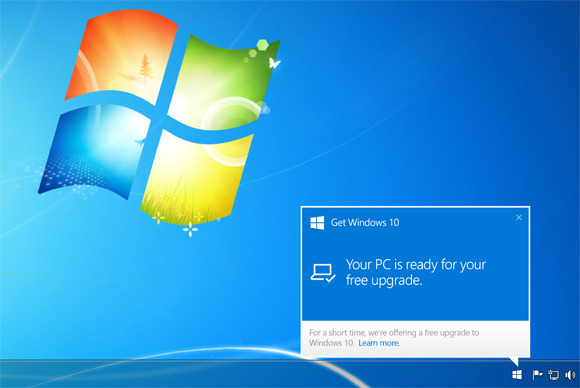Click the largest yellow flower beneath the logo
Viewport: 580px width, 388px height.
190,229
